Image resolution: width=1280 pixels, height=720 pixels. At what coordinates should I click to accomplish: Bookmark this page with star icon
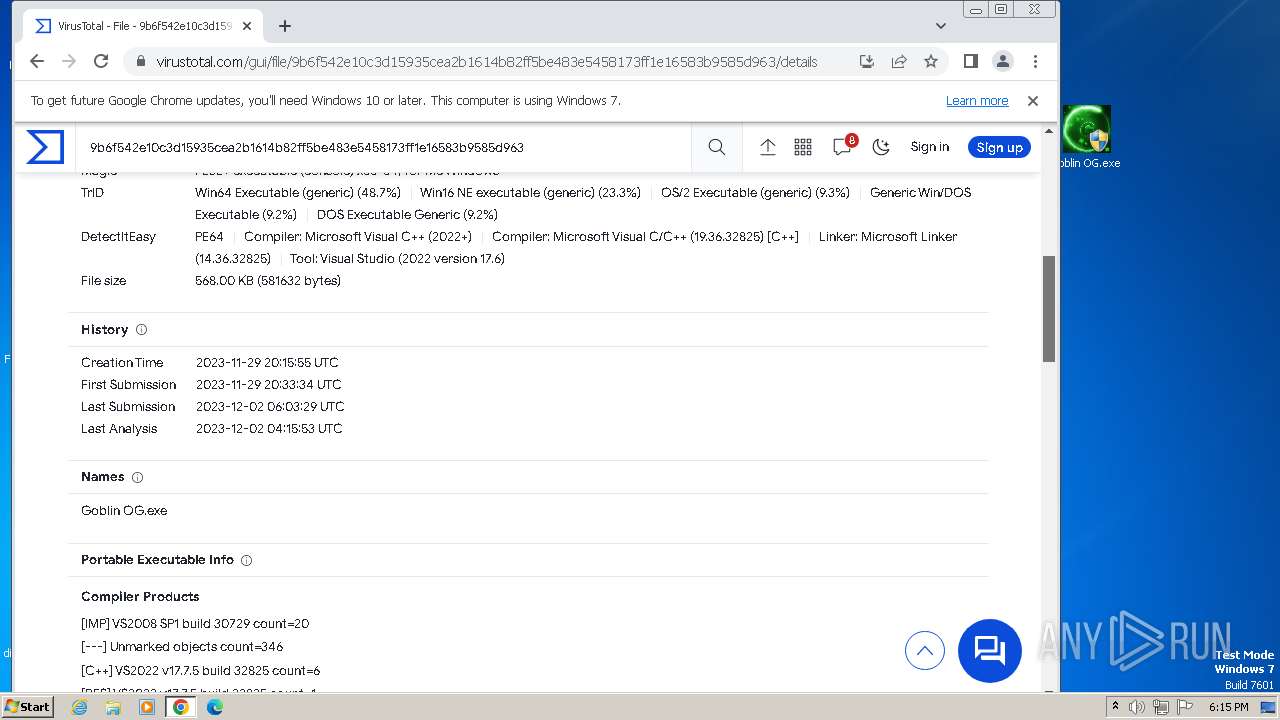(931, 61)
